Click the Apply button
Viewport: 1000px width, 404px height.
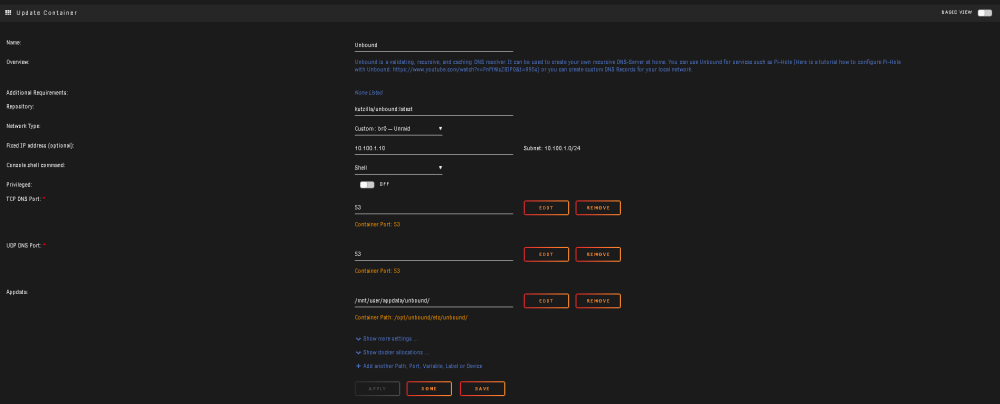coord(378,389)
